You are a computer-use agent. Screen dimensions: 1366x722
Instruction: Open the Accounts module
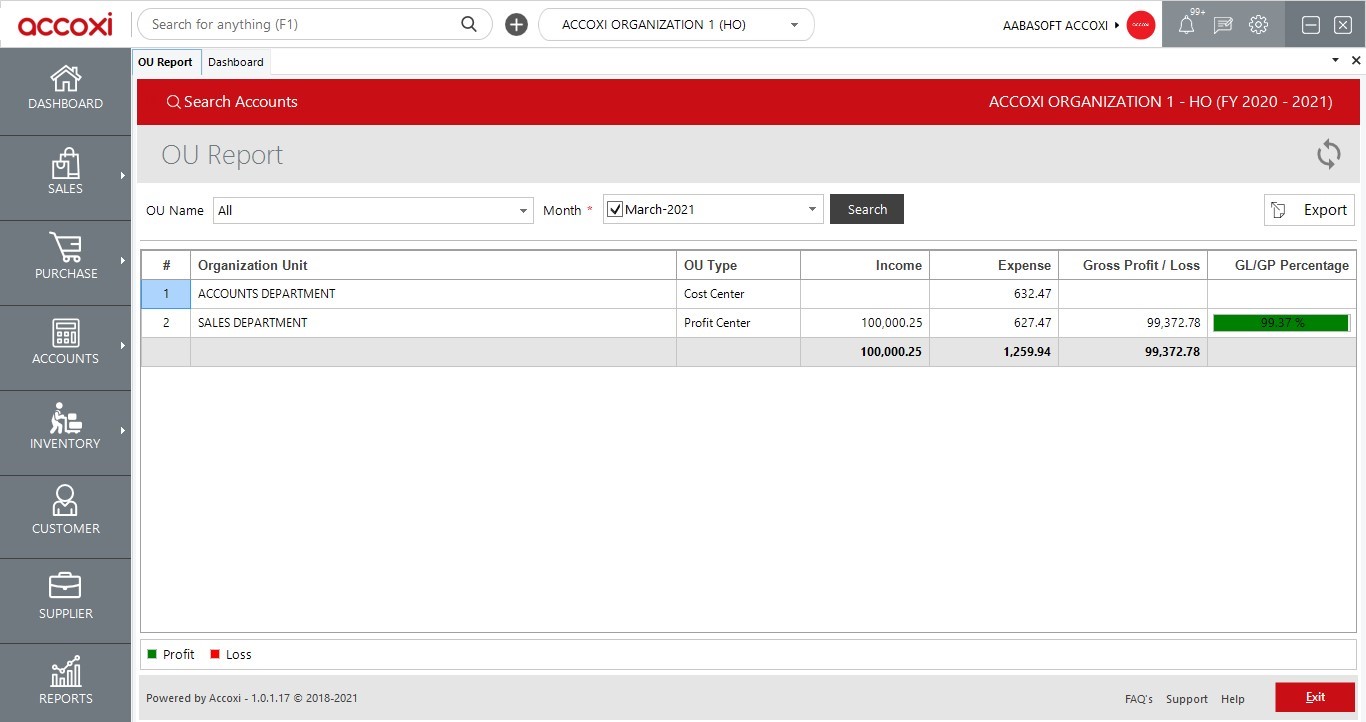coord(65,345)
